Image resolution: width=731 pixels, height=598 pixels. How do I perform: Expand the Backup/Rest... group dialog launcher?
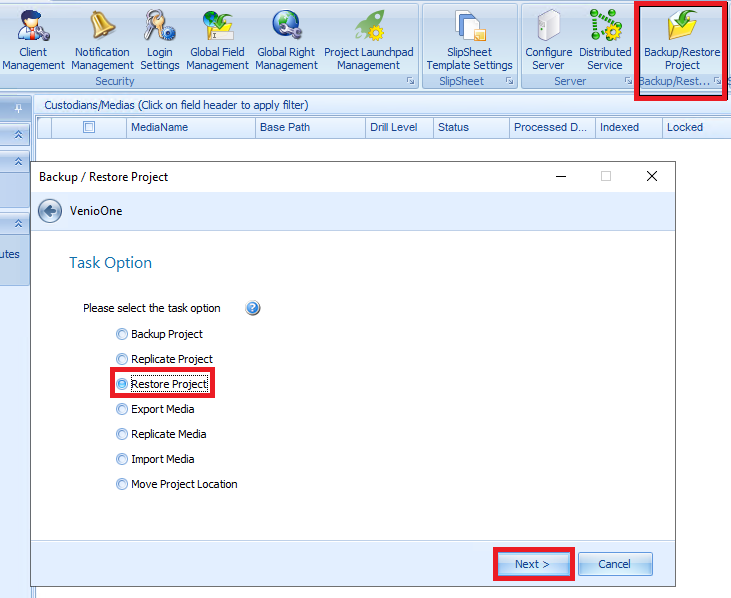point(717,81)
